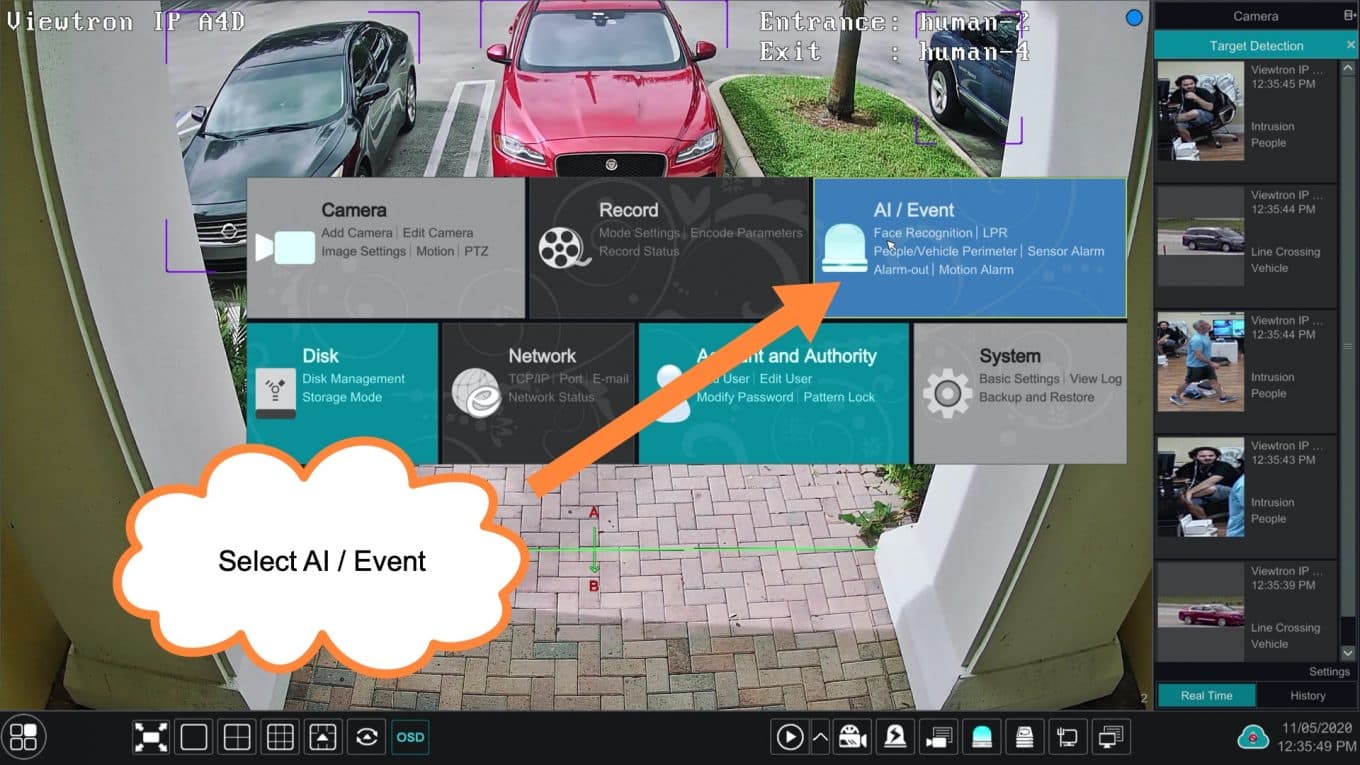
Task: Toggle the OSD display button
Action: click(410, 737)
